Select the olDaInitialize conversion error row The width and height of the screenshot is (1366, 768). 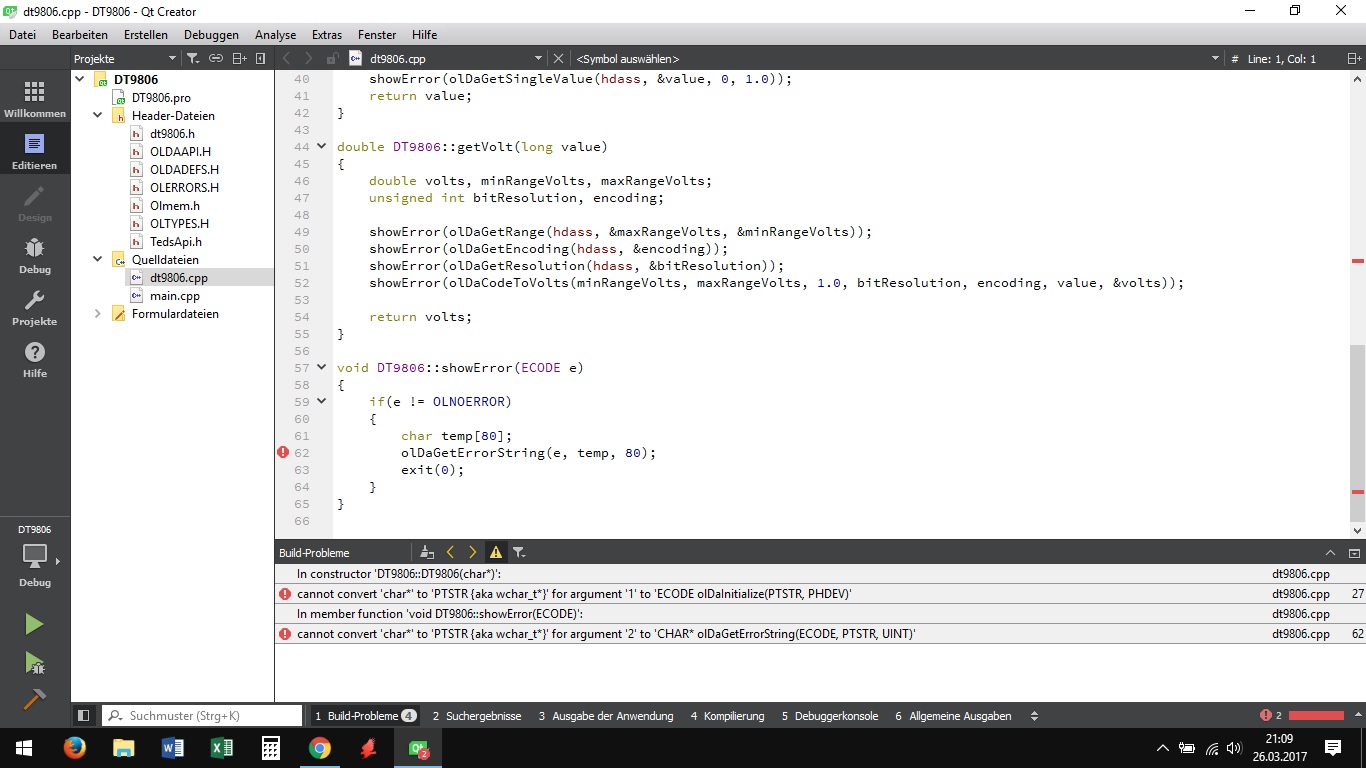coord(820,594)
